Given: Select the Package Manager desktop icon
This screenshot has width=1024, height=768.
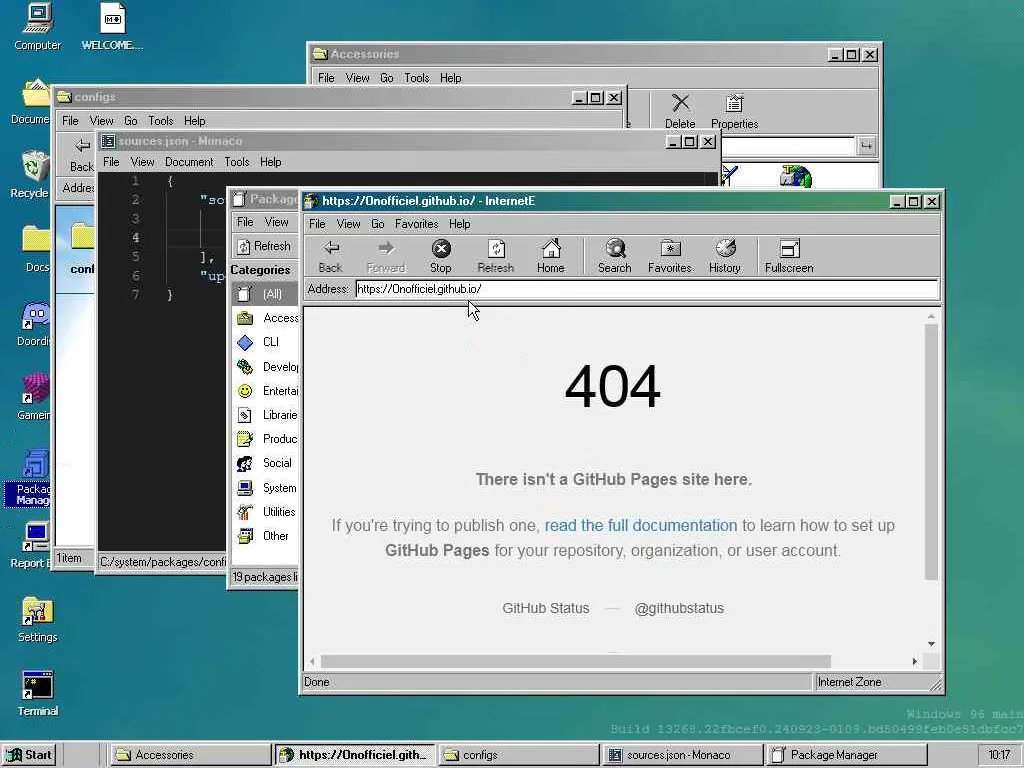Looking at the screenshot, I should pos(29,478).
